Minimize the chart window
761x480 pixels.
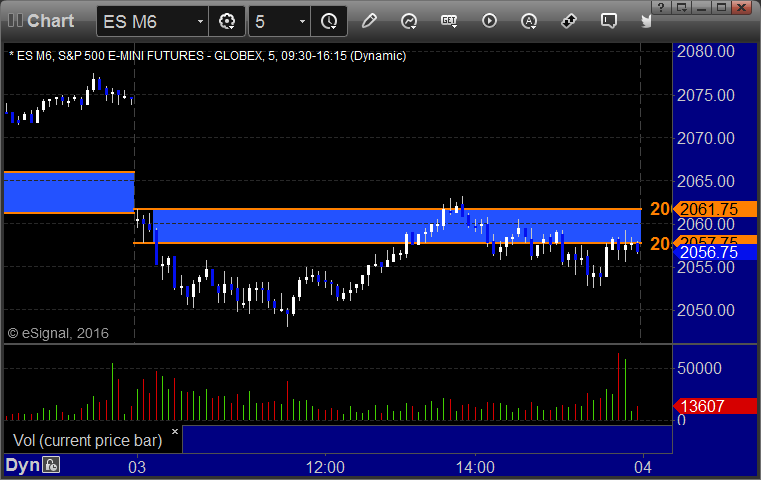point(701,7)
